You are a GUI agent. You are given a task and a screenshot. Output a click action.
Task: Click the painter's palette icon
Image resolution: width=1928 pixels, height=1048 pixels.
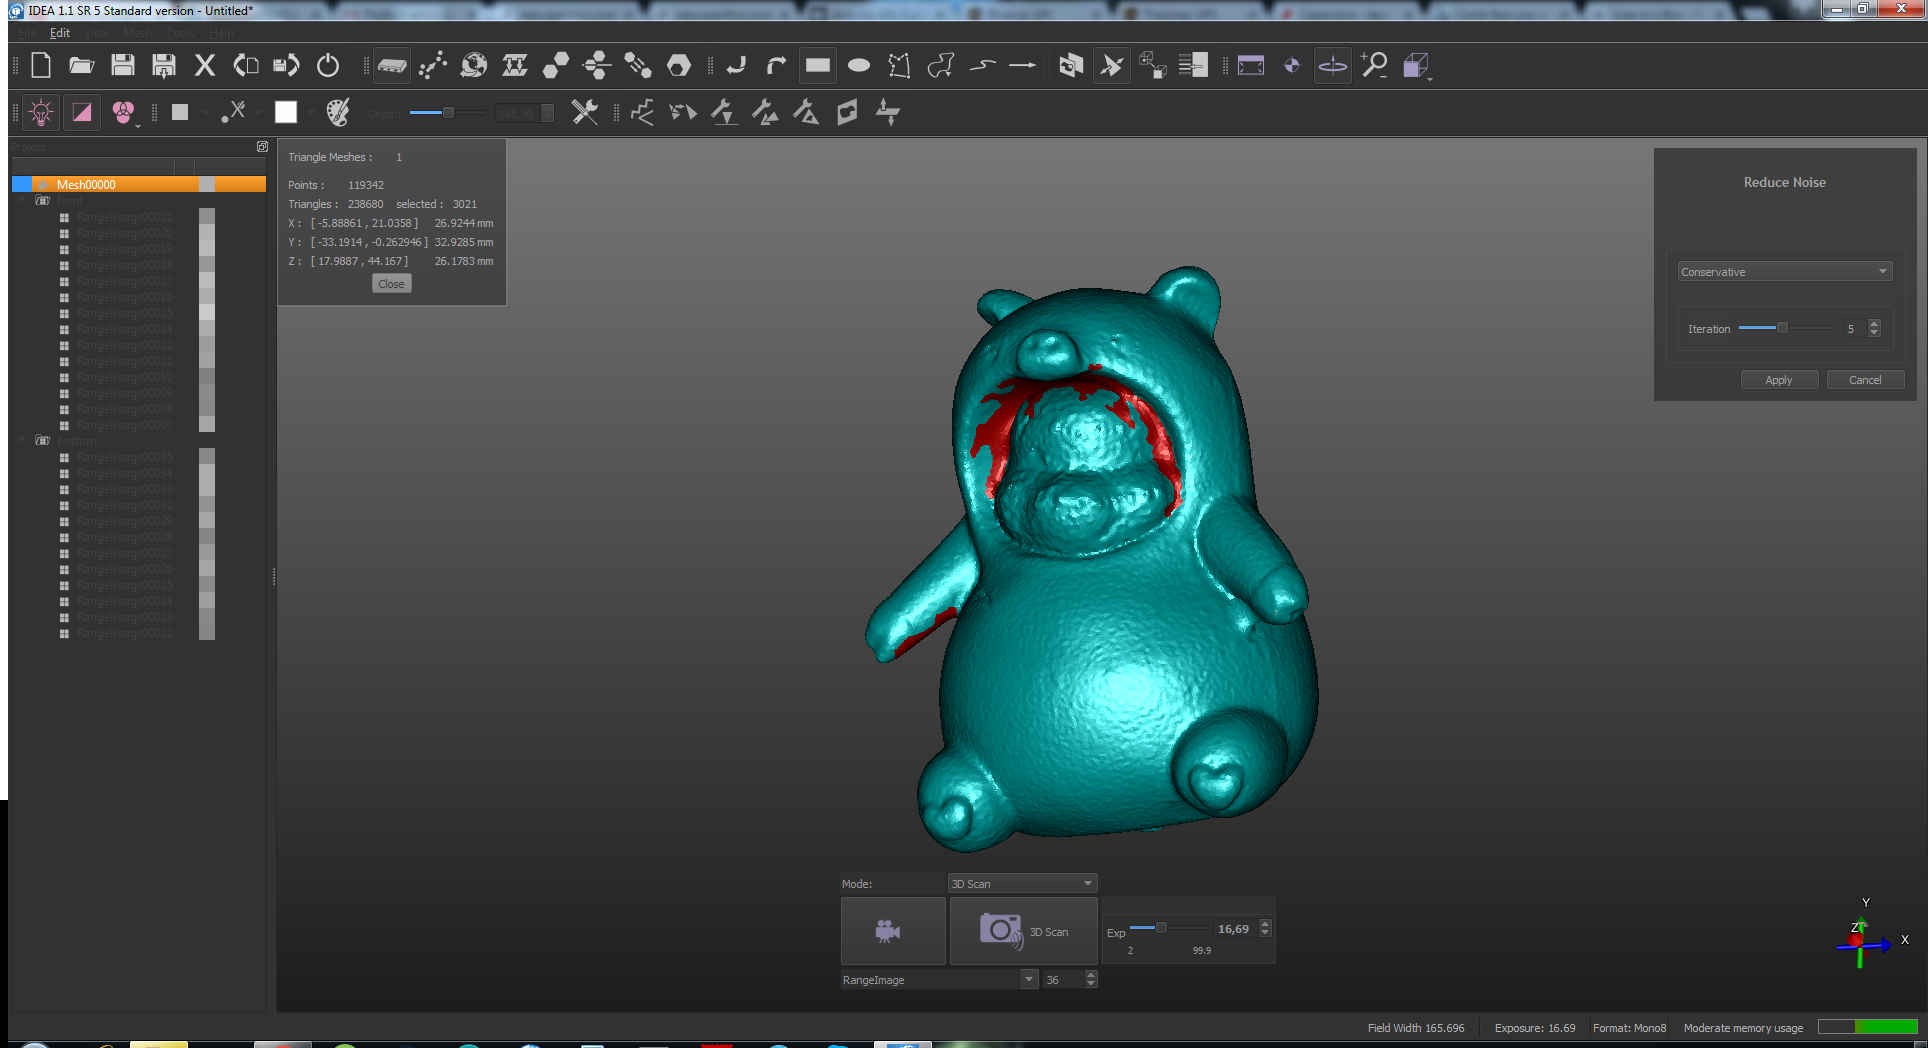click(x=338, y=112)
